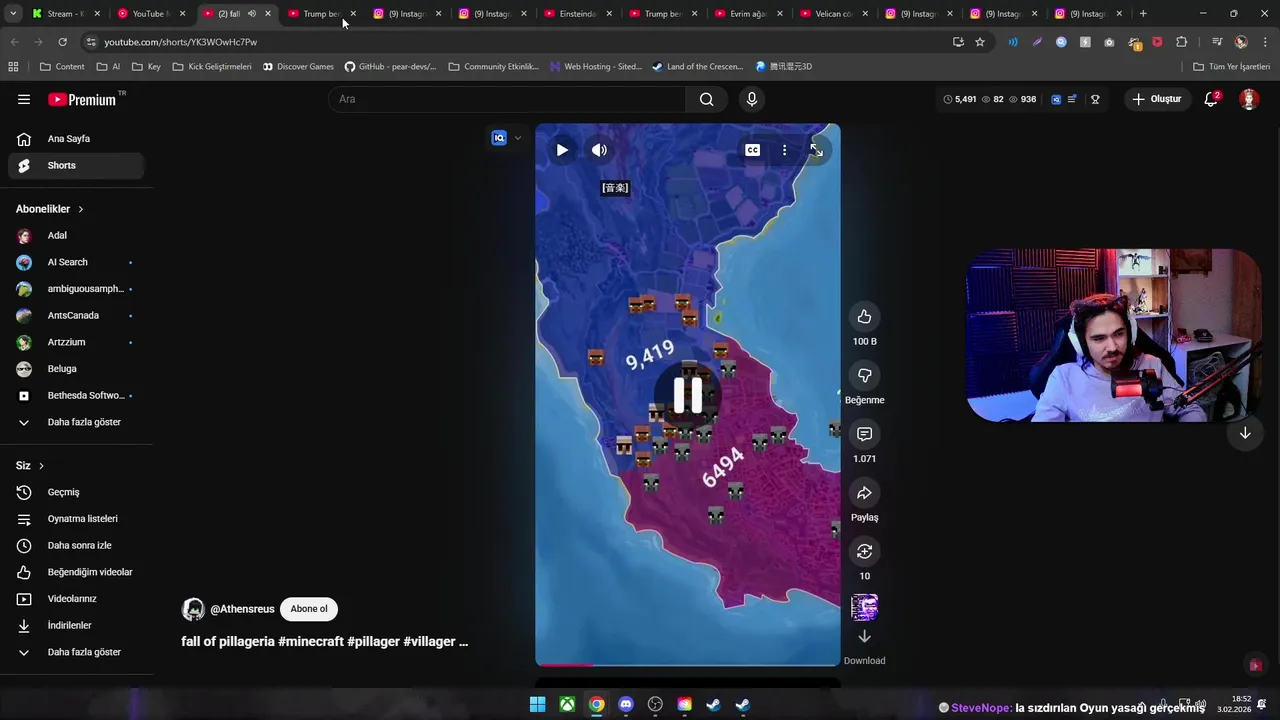Start voice search with microphone icon
The height and width of the screenshot is (720, 1280).
point(752,99)
